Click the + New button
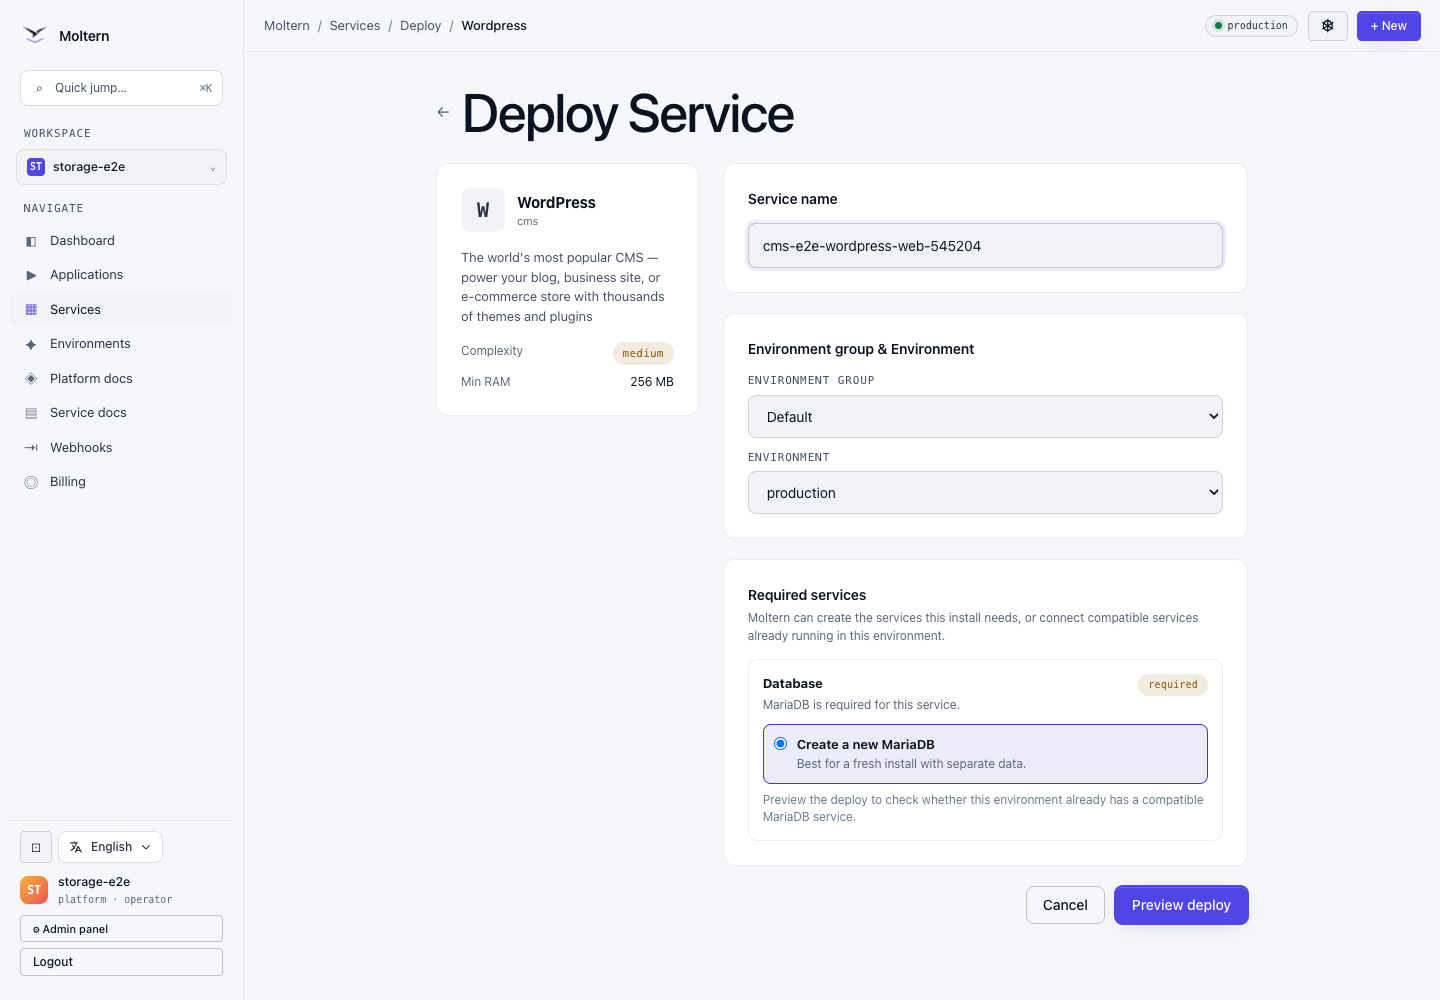Image resolution: width=1440 pixels, height=1000 pixels. [x=1389, y=26]
